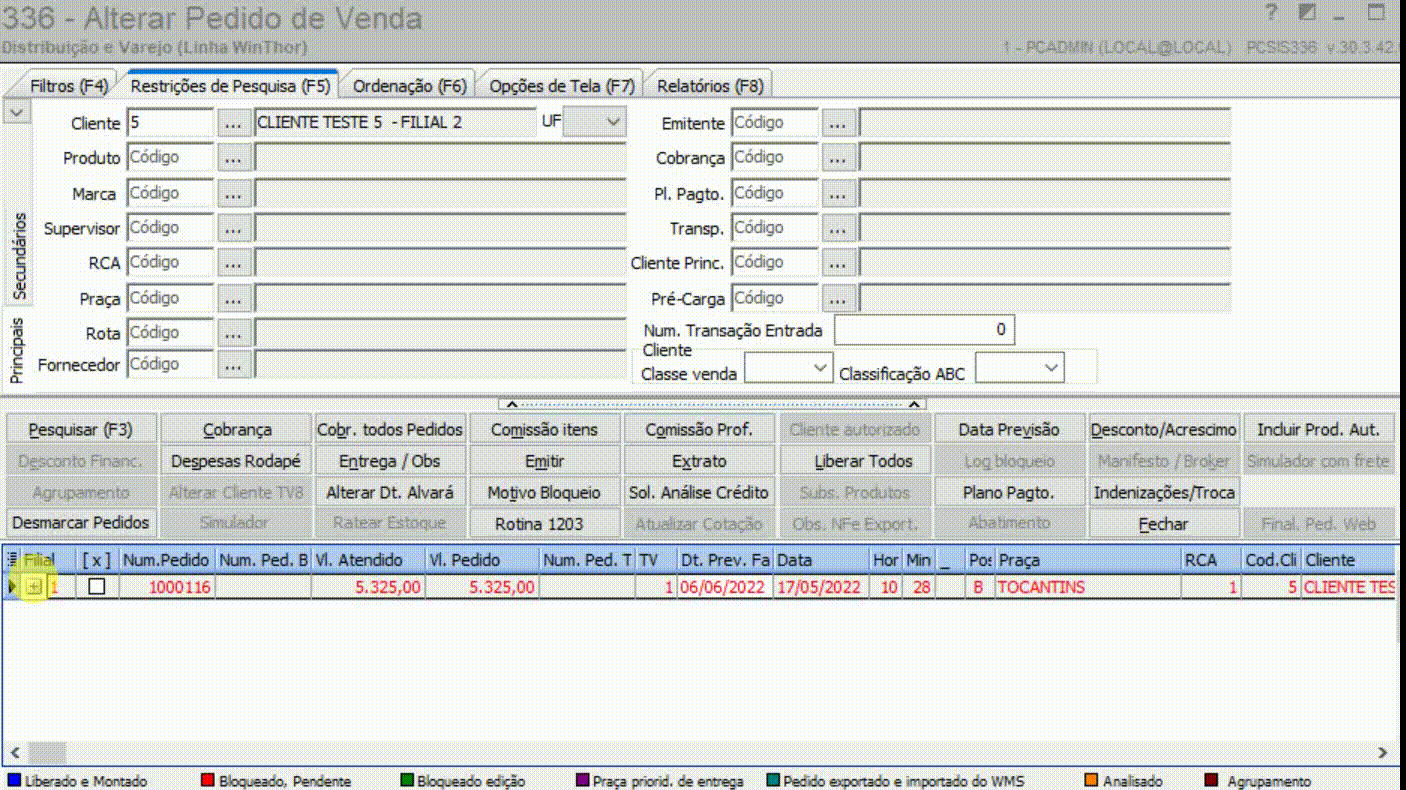Click order number 1000116 cell
This screenshot has width=1406, height=790.
click(166, 587)
